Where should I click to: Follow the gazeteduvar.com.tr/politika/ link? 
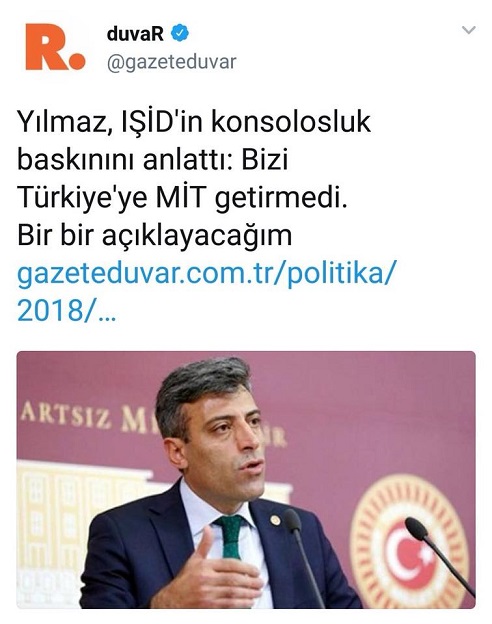pos(207,273)
